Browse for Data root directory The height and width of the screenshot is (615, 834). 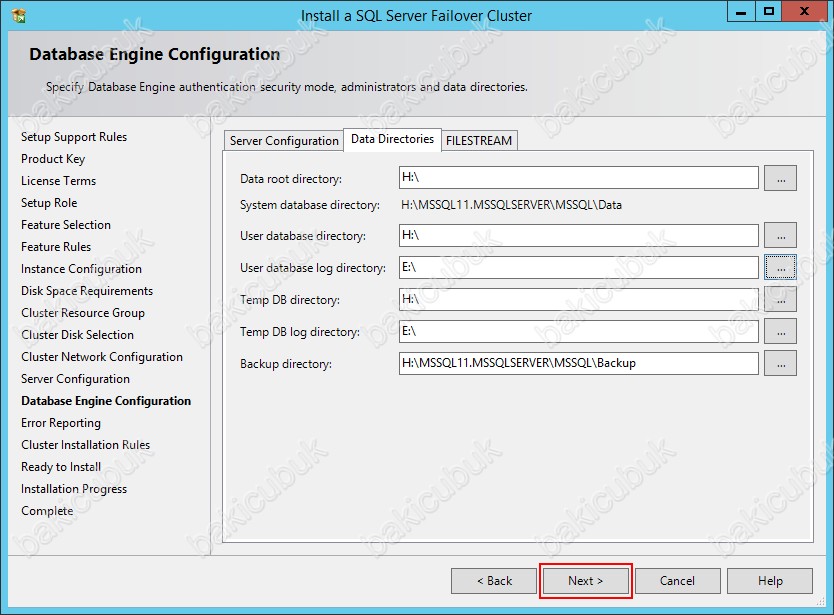pos(780,178)
